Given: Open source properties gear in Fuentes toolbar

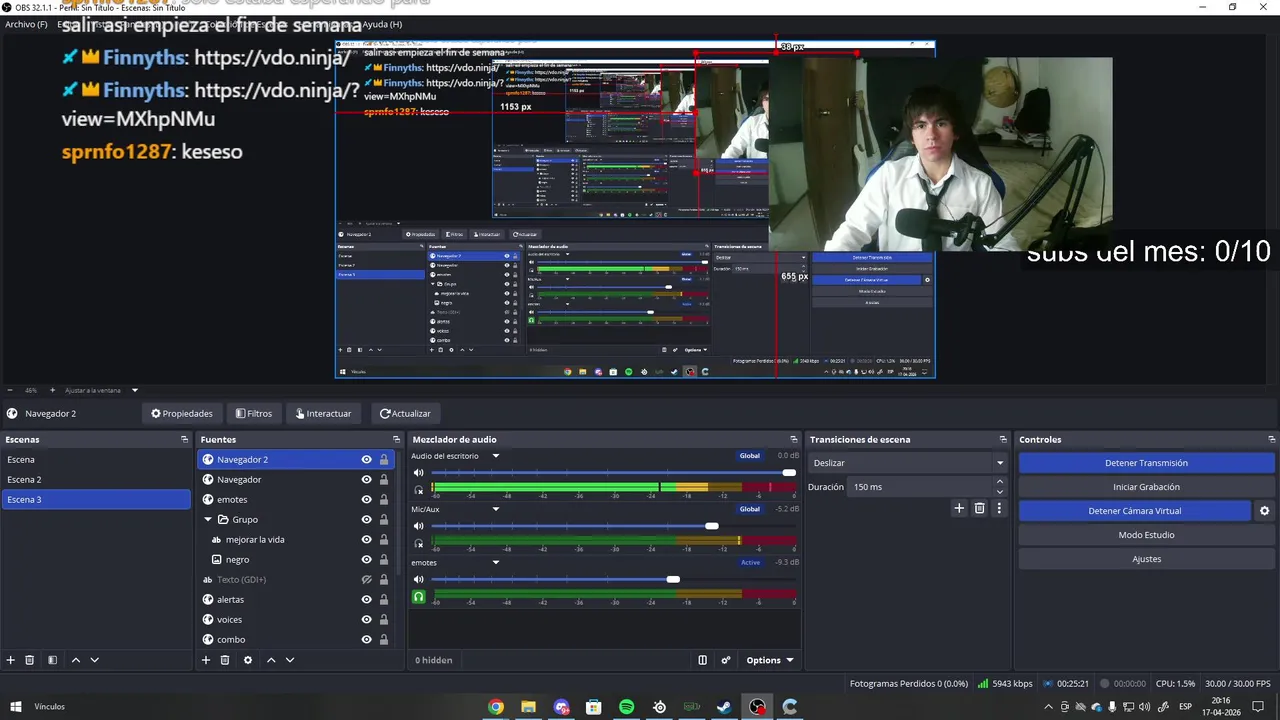Looking at the screenshot, I should 248,660.
